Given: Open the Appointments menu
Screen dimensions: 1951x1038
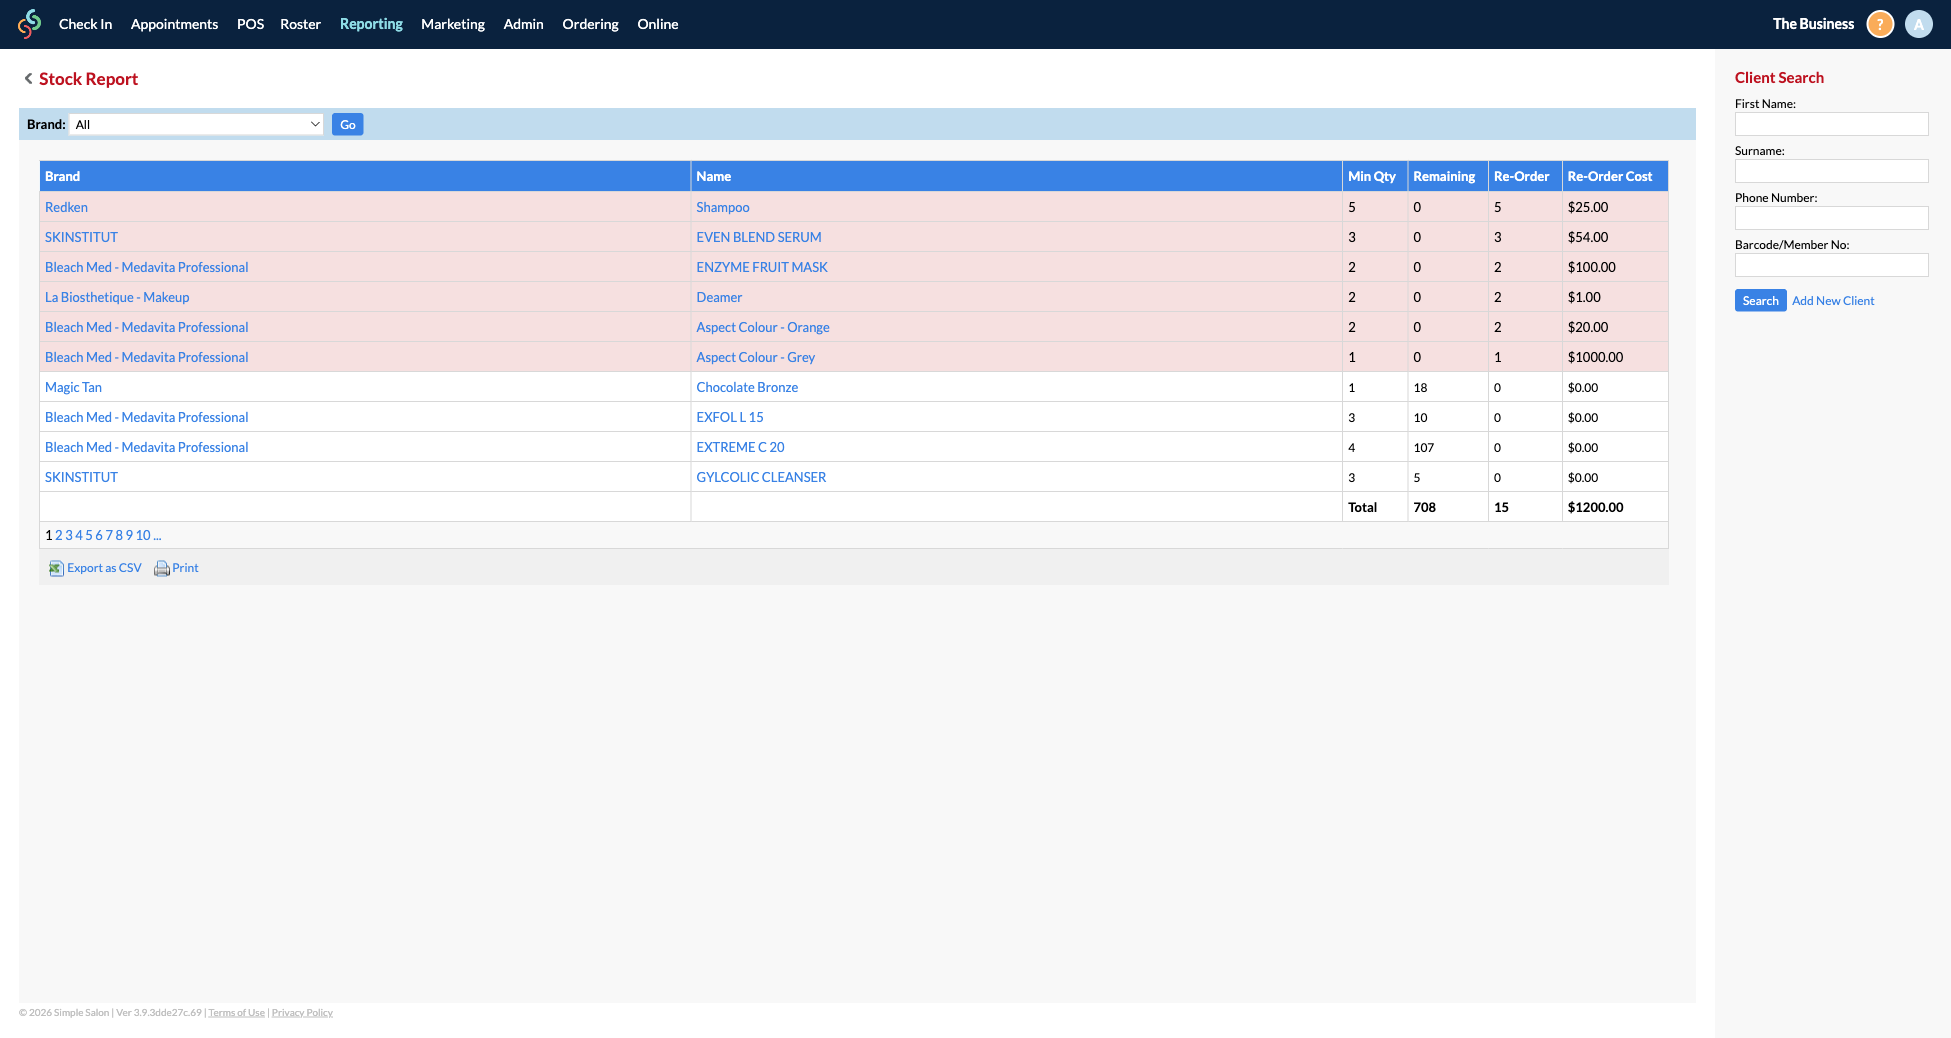Looking at the screenshot, I should point(174,24).
